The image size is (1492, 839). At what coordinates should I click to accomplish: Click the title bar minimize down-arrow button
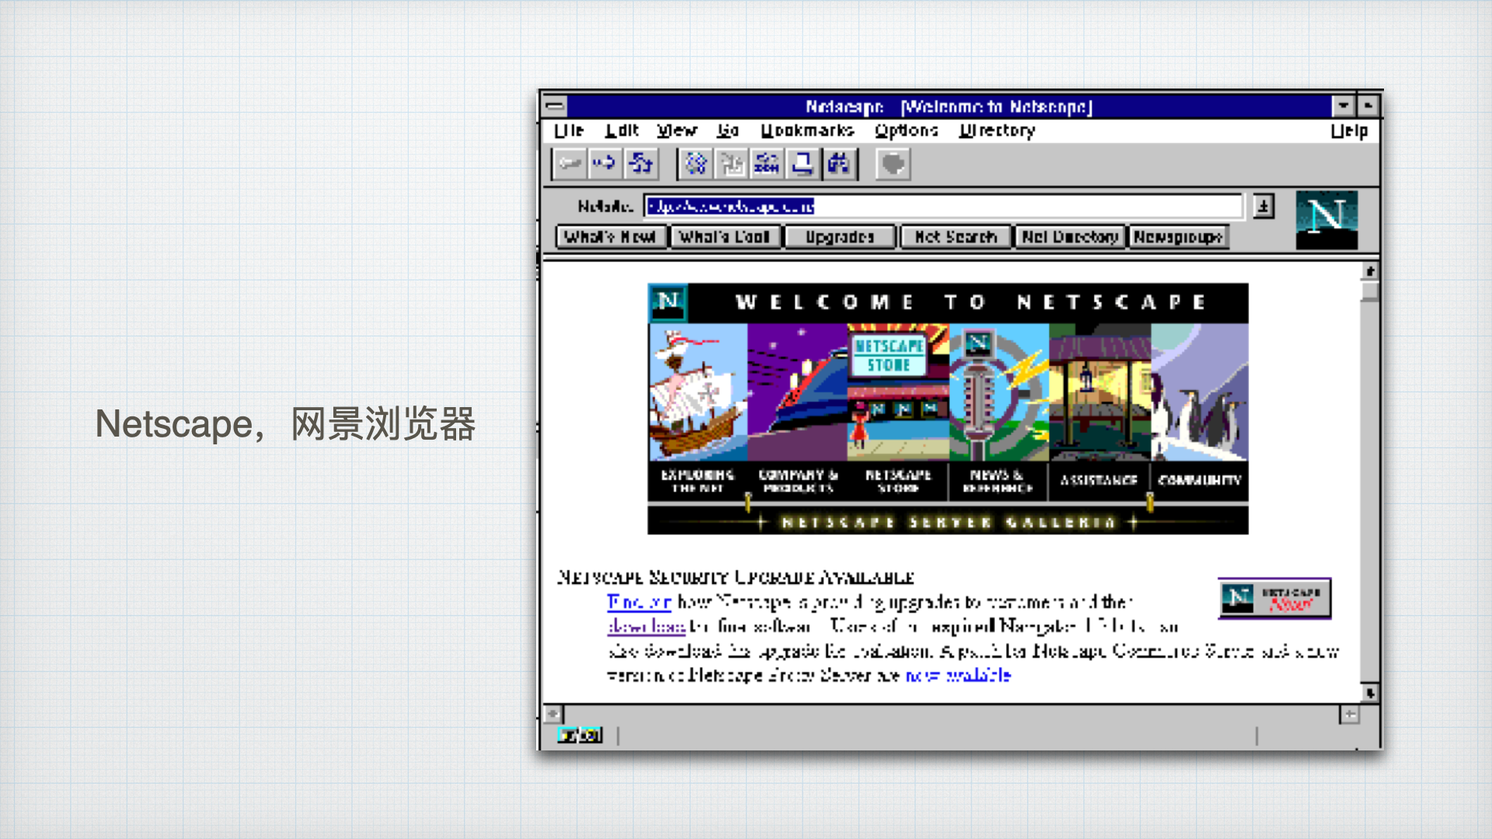(1343, 106)
